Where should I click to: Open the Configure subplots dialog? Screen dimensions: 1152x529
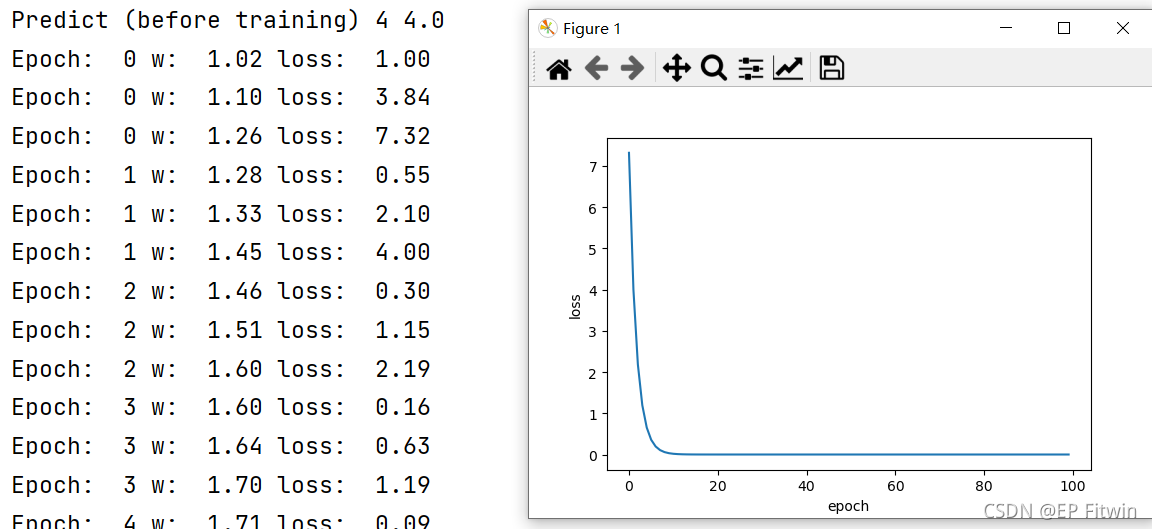[x=751, y=69]
